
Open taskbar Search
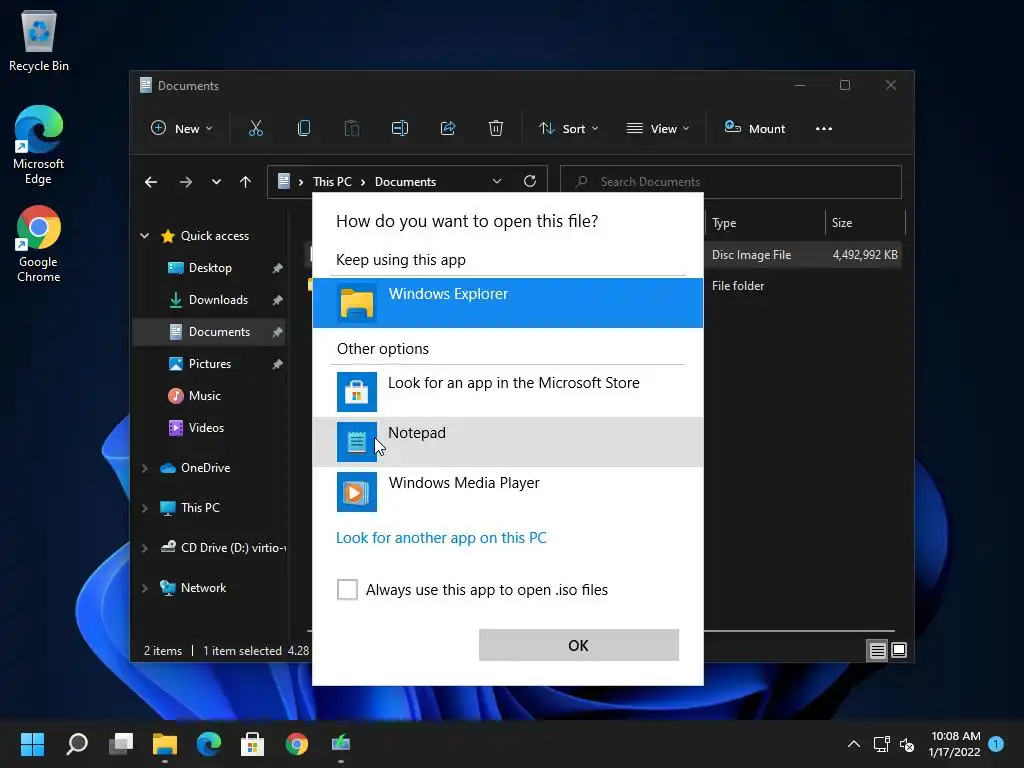[77, 744]
